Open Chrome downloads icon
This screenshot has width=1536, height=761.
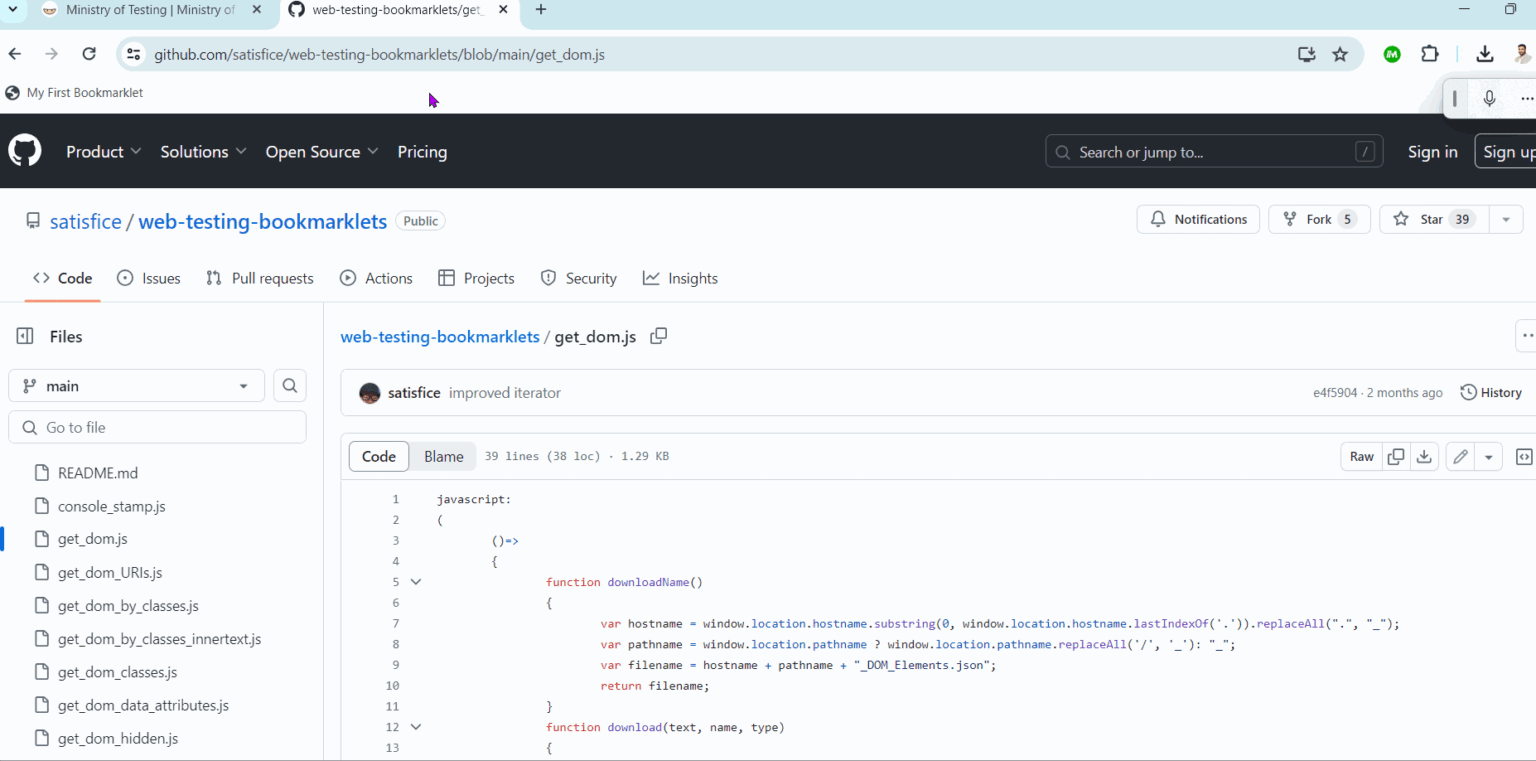[1485, 54]
